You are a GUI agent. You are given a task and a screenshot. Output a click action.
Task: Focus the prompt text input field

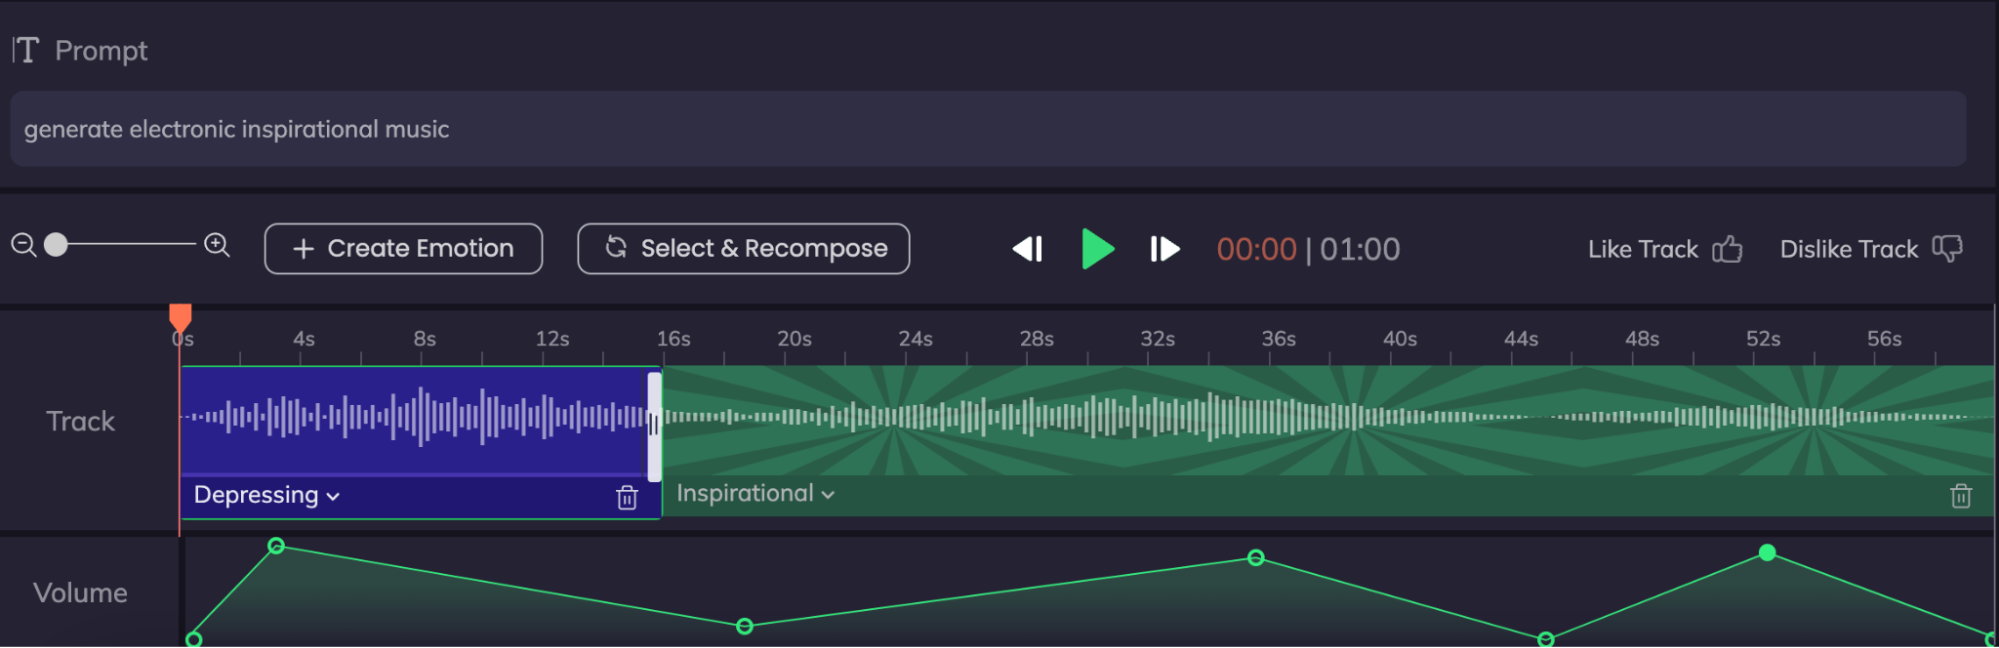click(x=987, y=129)
